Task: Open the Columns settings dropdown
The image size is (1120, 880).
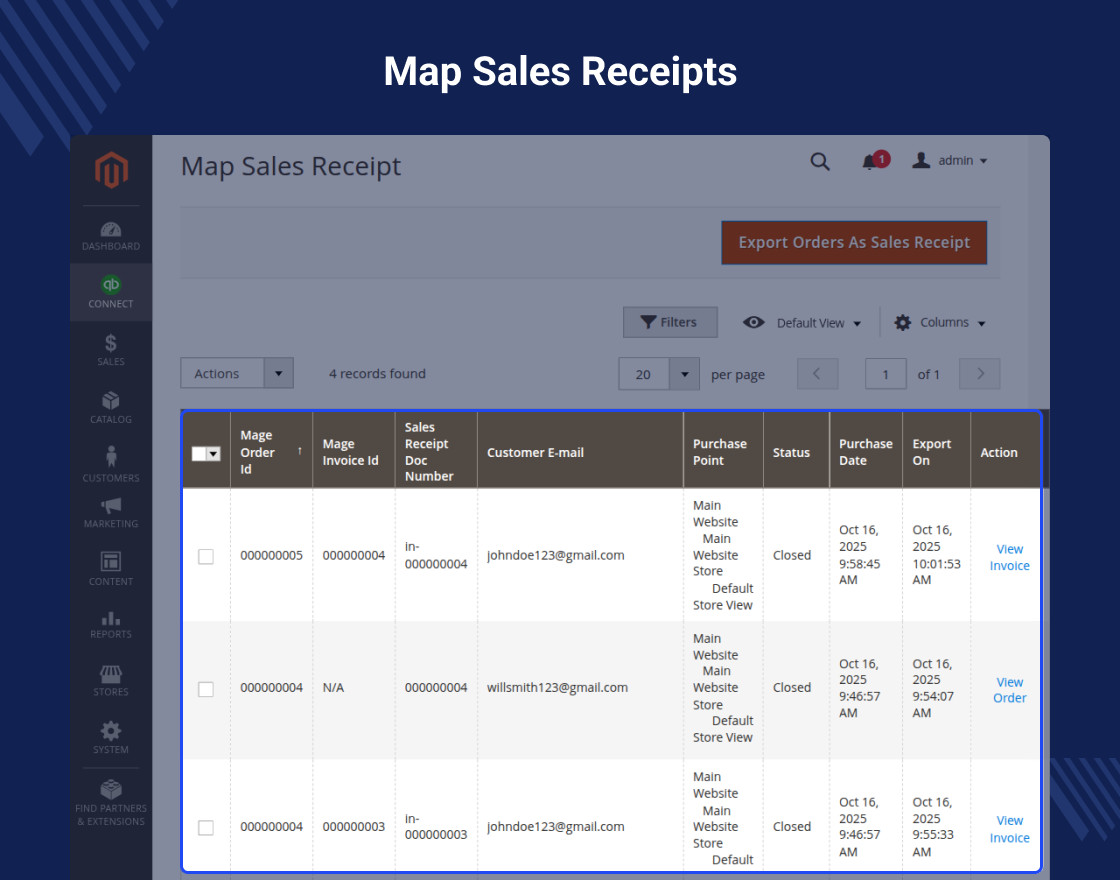Action: 940,323
